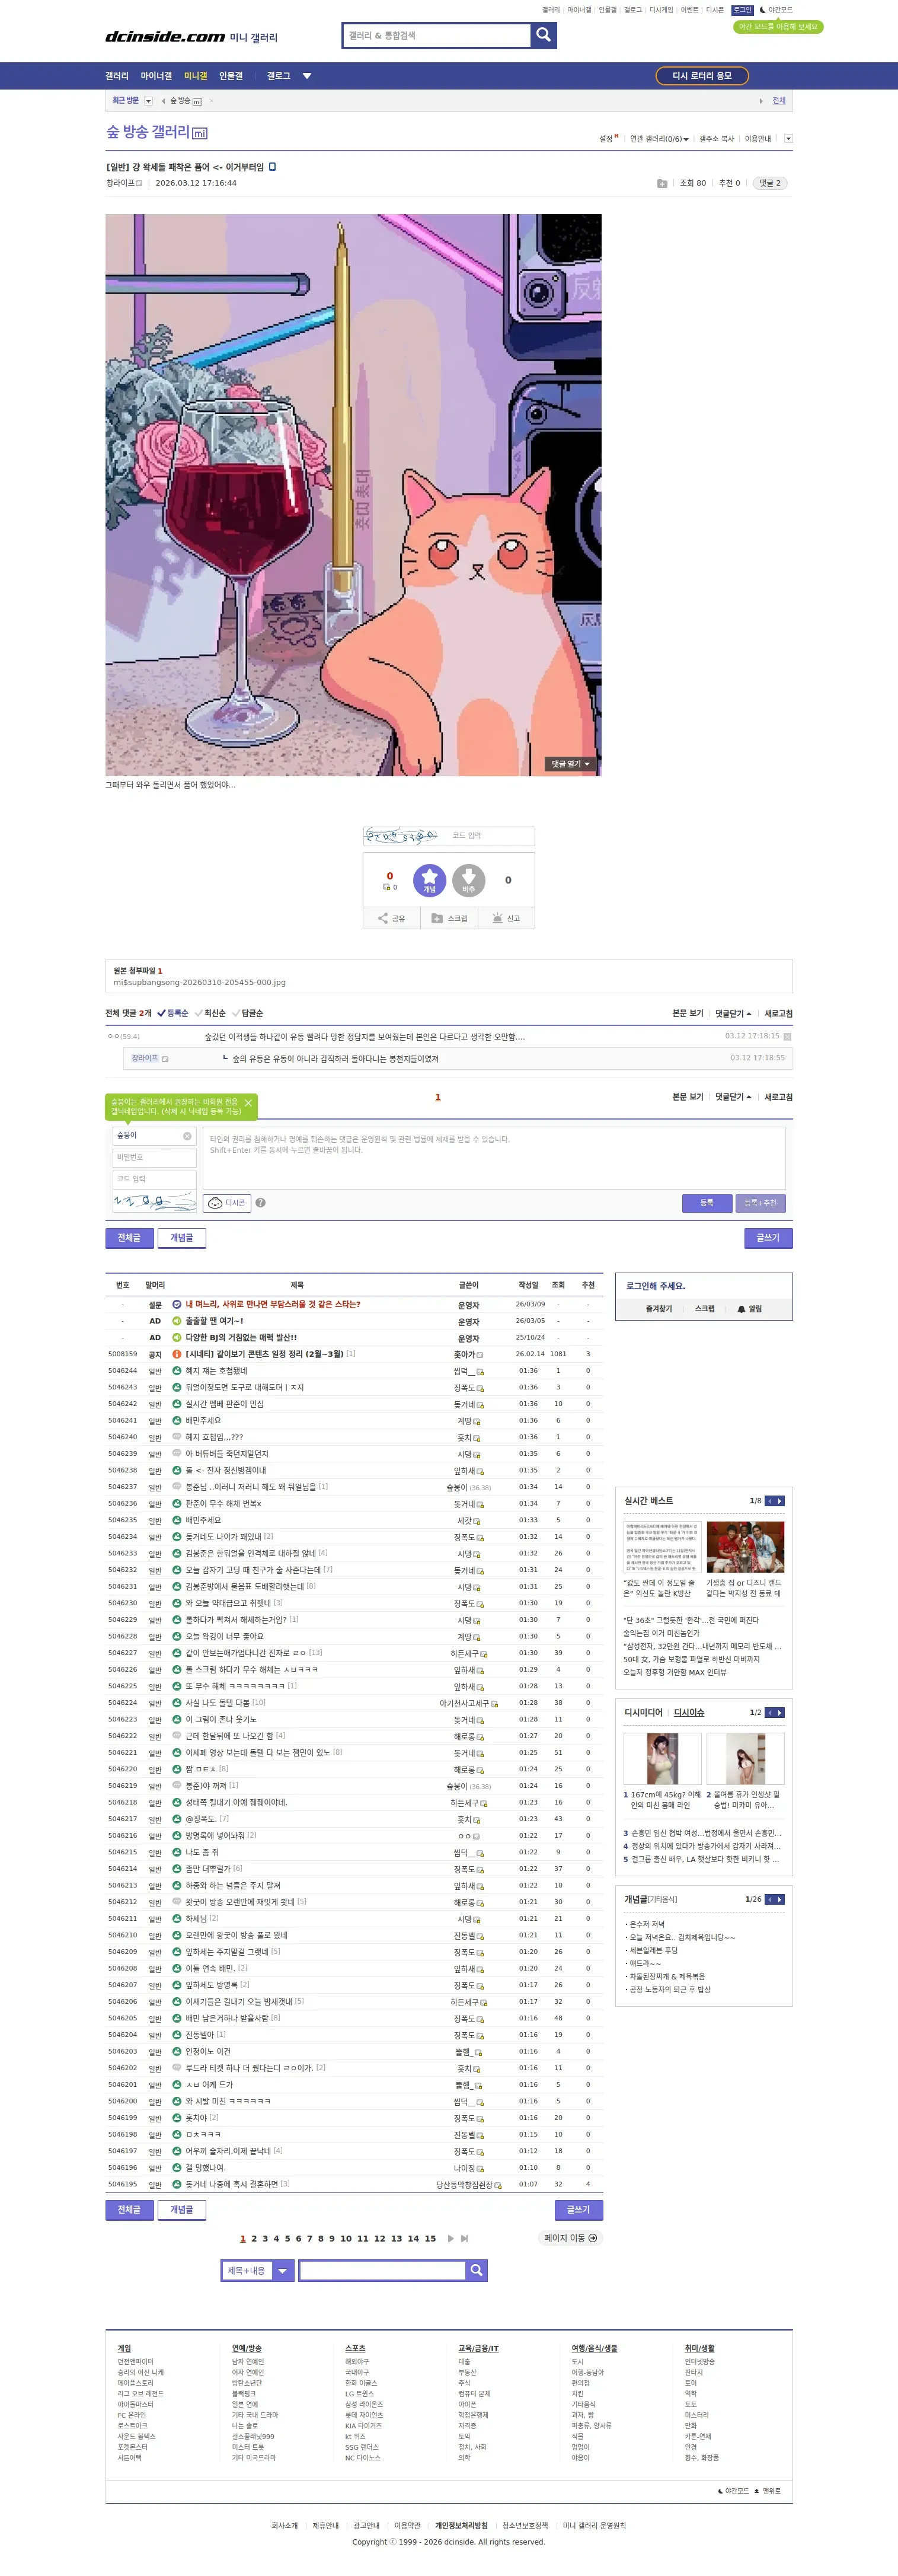Screen dimensions: 898x2576
Task: Click 새로고침 above the comment list
Action: 778,1013
